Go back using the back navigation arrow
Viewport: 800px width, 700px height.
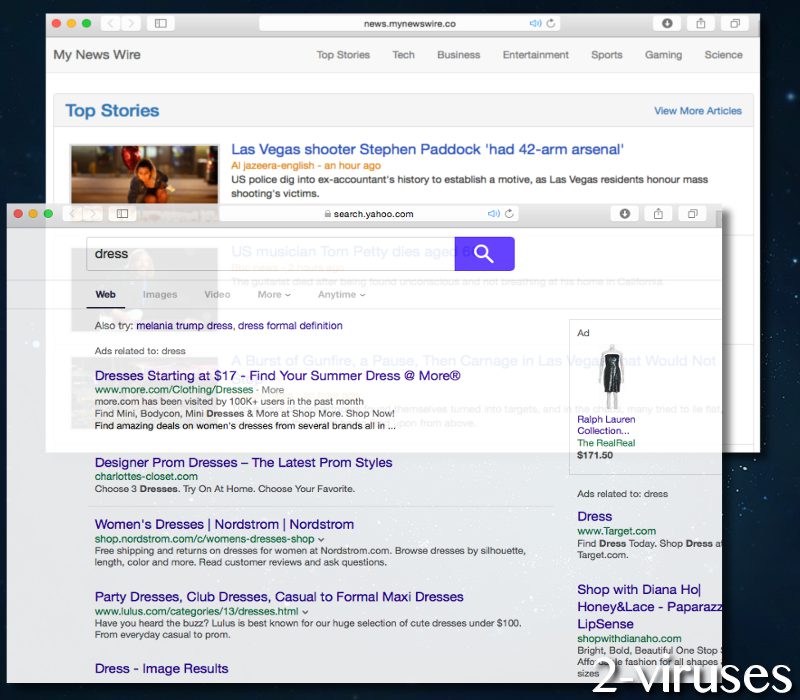coord(71,213)
